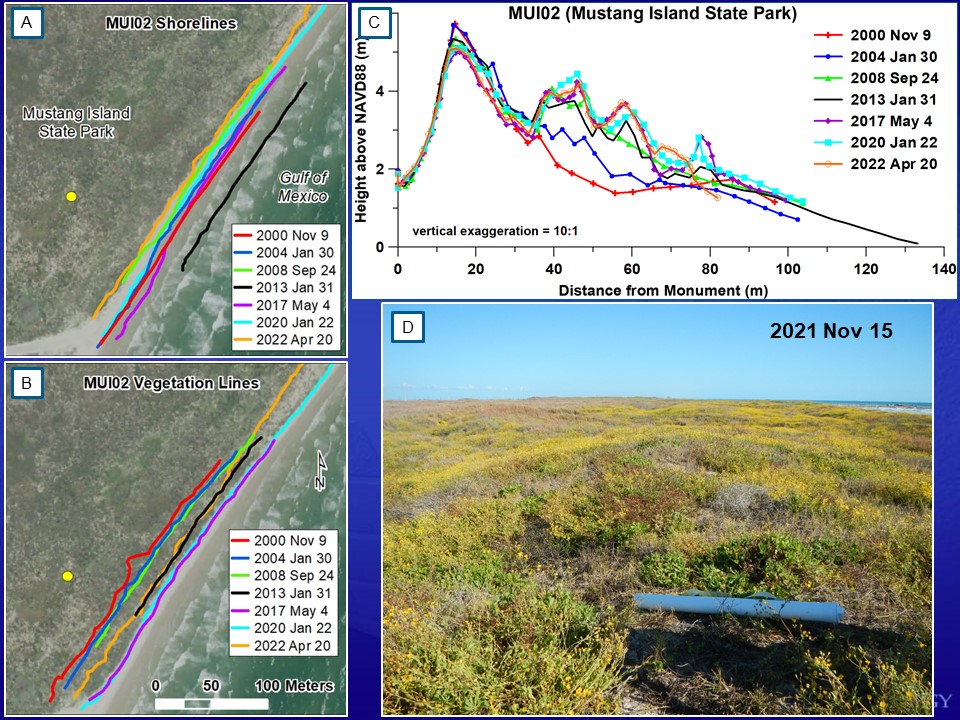Viewport: 960px width, 720px height.
Task: Click the yellow monument dot in Shorelines map
Action: coord(71,197)
